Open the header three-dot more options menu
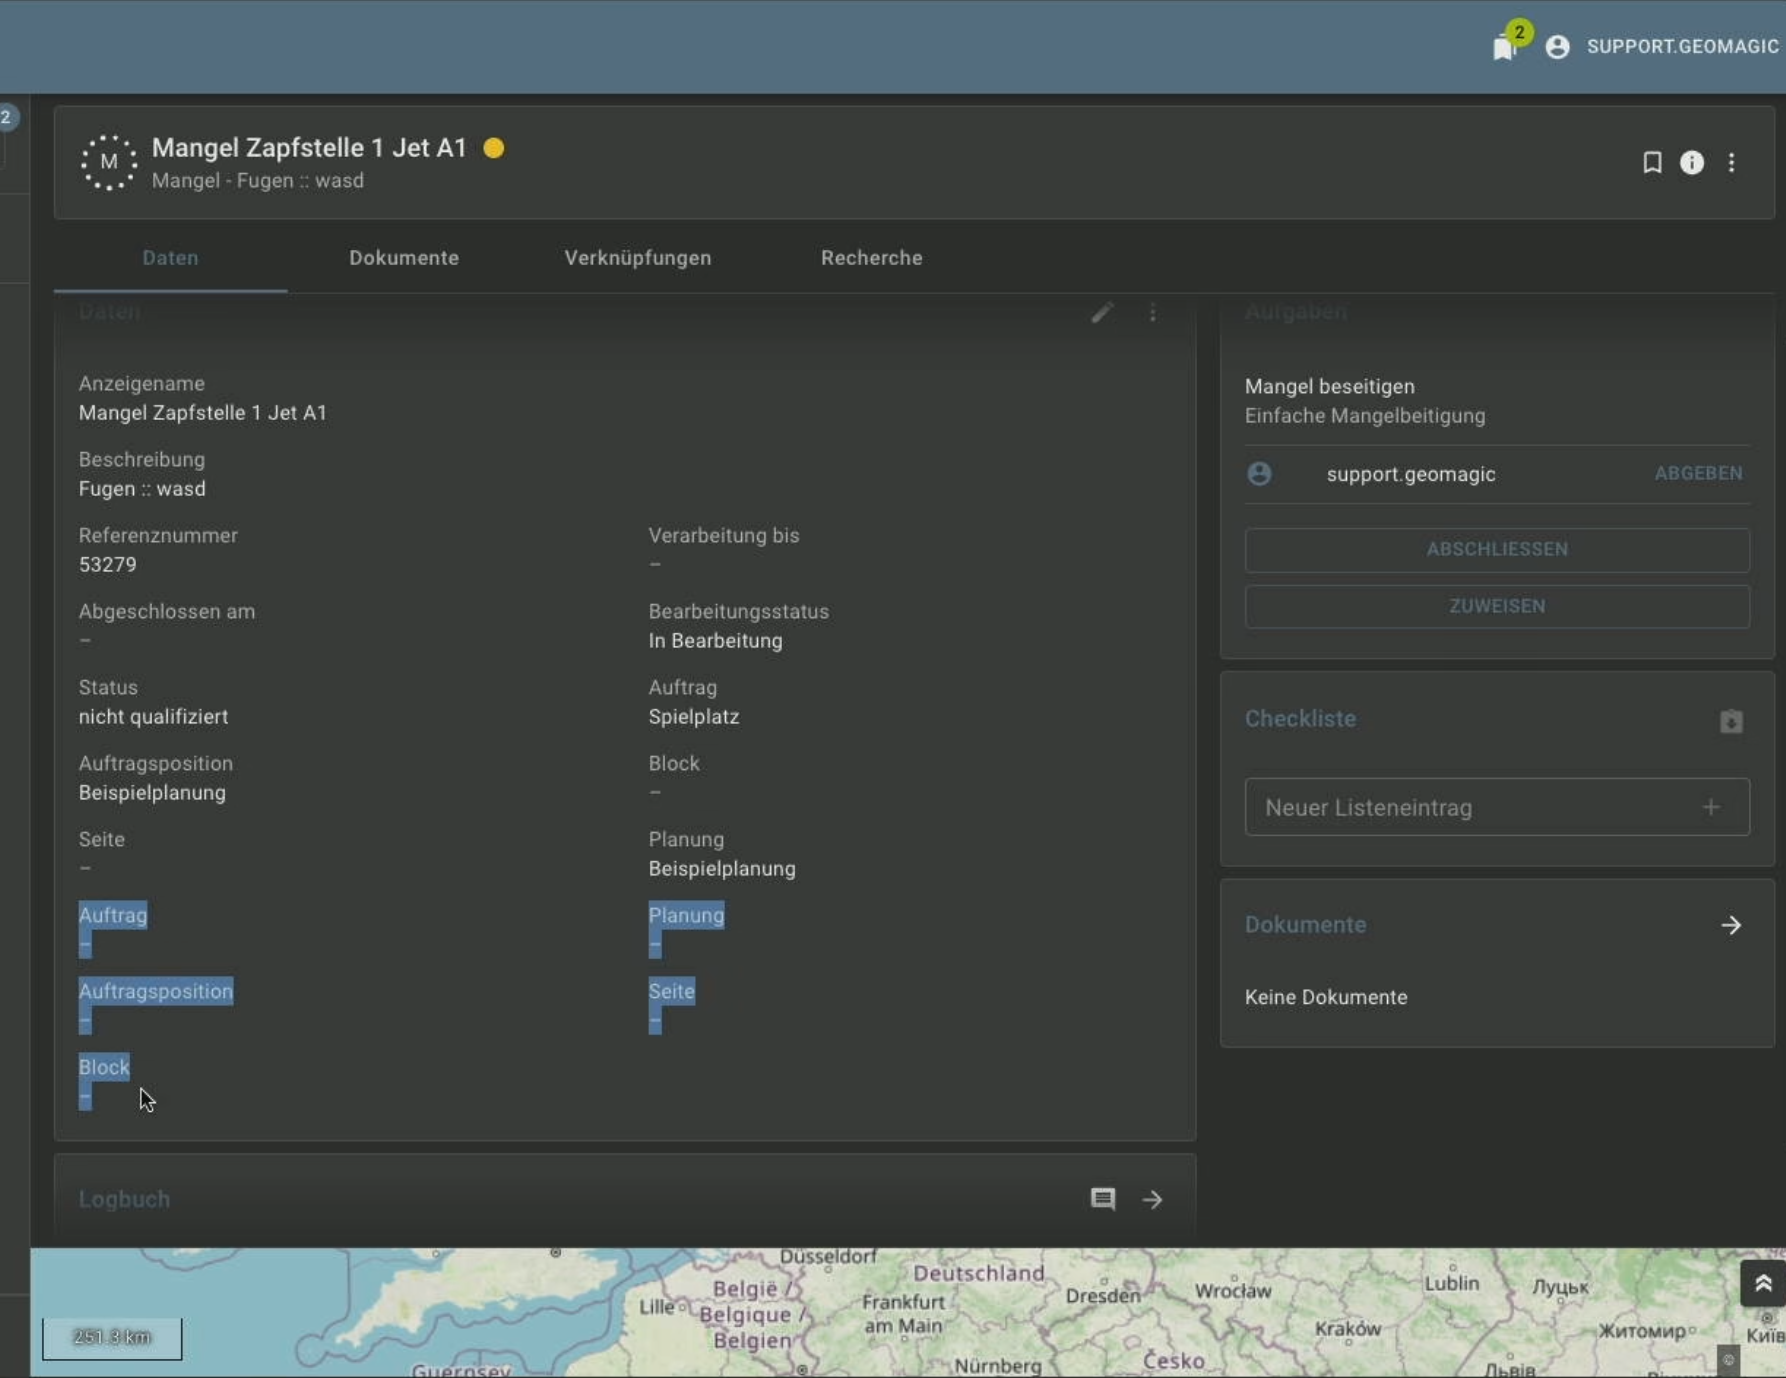1786x1378 pixels. [x=1731, y=162]
